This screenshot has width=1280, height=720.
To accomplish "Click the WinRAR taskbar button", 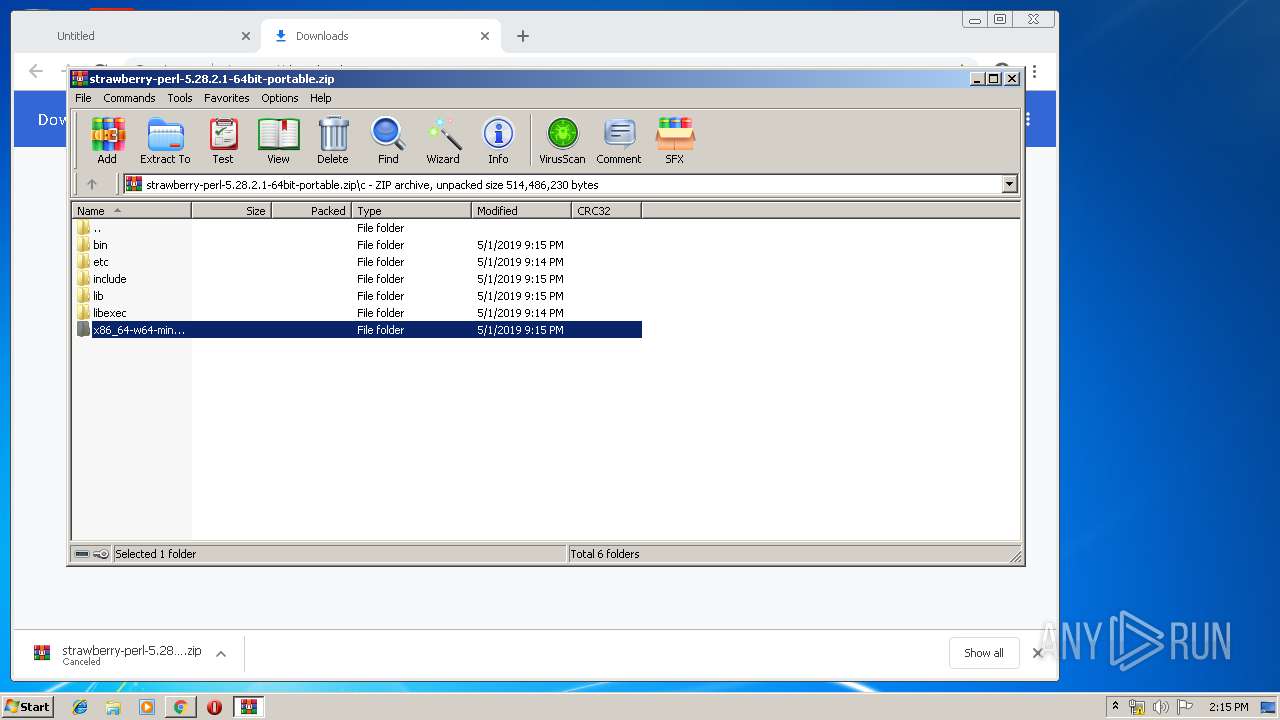I will 249,707.
